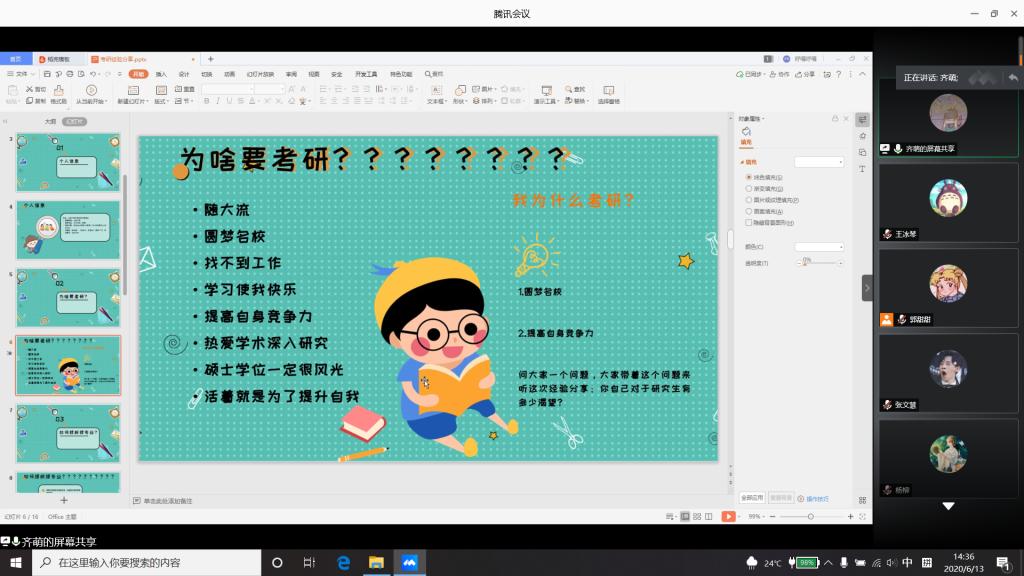The width and height of the screenshot is (1024, 576).
Task: Click the paint bucket fill icon
Action: [746, 131]
